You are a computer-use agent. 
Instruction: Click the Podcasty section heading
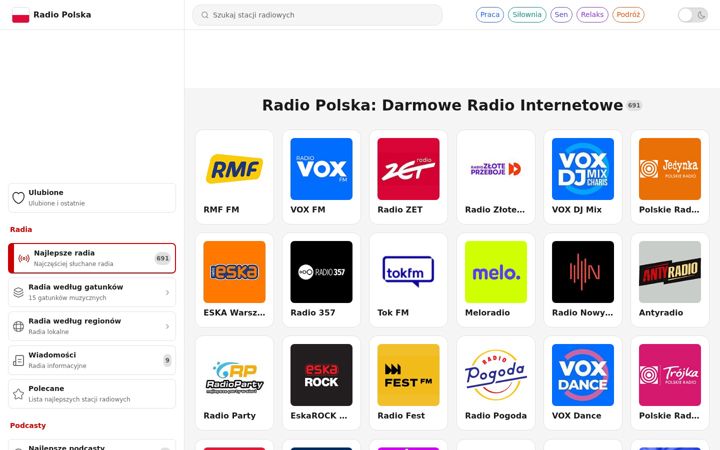28,425
